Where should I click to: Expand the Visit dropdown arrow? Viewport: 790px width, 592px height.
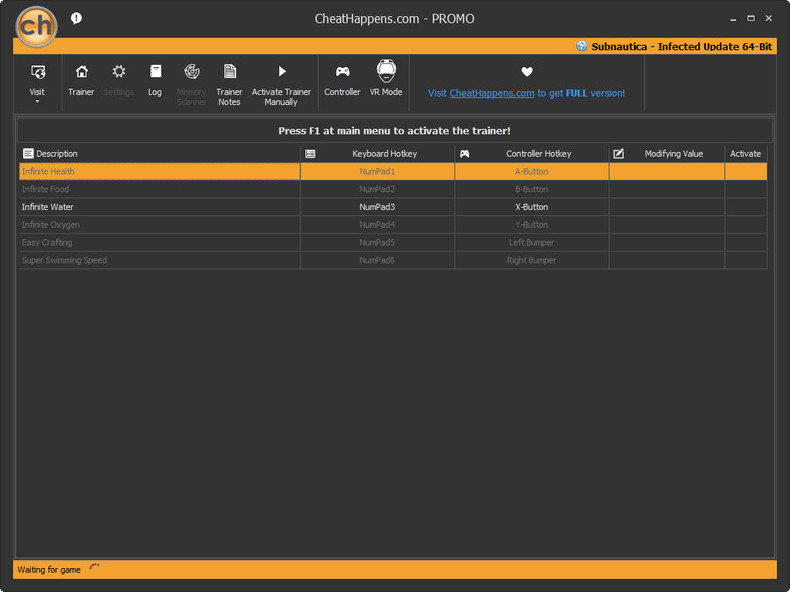click(x=37, y=102)
